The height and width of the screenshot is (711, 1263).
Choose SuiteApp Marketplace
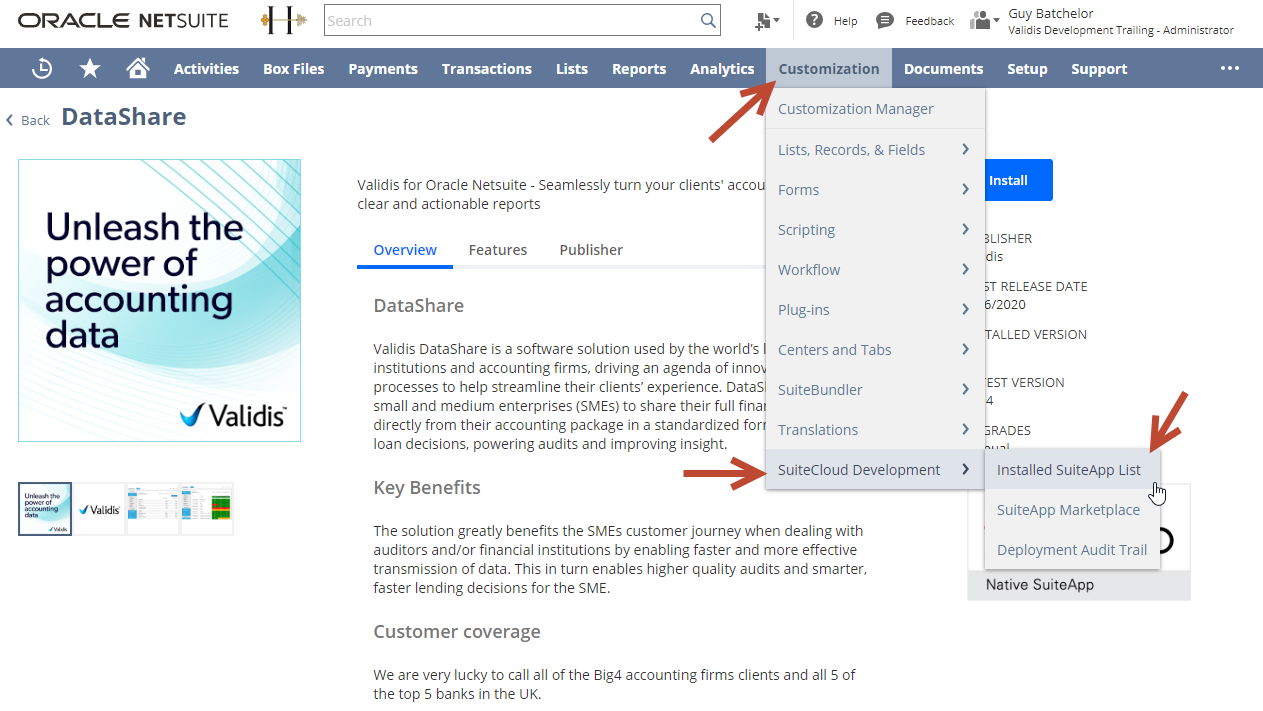[1073, 510]
